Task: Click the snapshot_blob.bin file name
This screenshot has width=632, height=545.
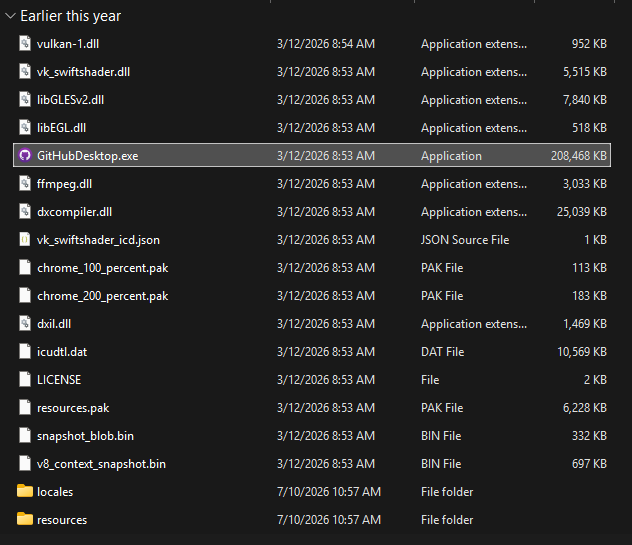Action: point(85,436)
